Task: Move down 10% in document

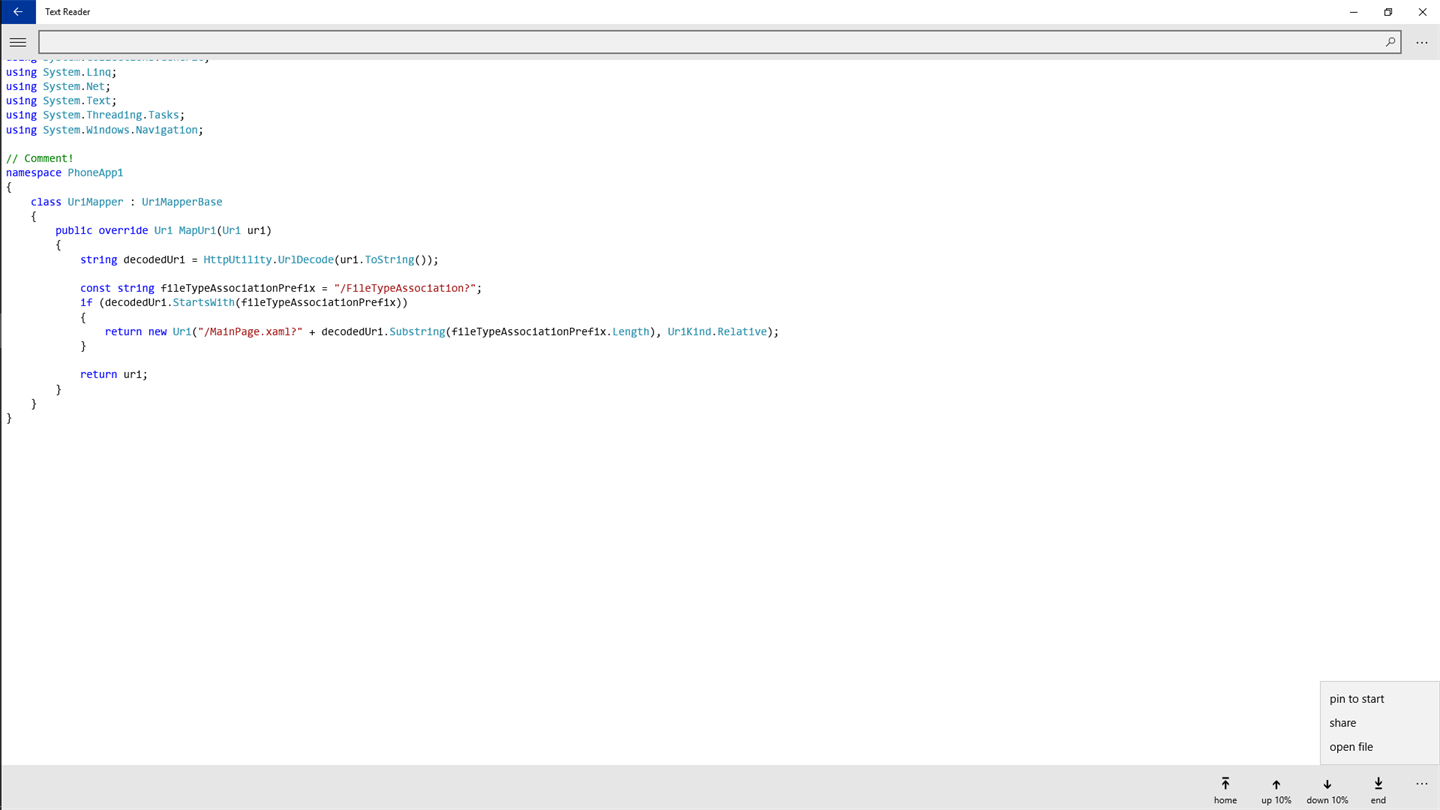Action: 1327,790
